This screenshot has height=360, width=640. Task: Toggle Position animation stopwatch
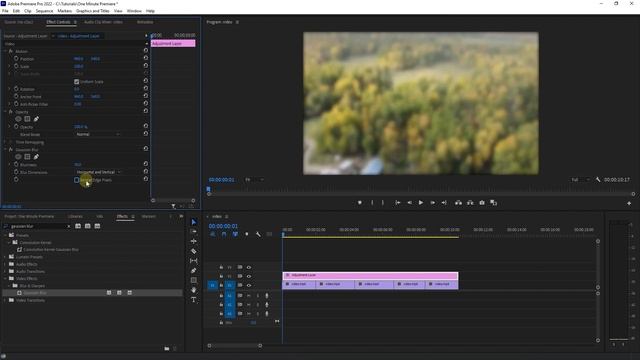click(x=16, y=59)
